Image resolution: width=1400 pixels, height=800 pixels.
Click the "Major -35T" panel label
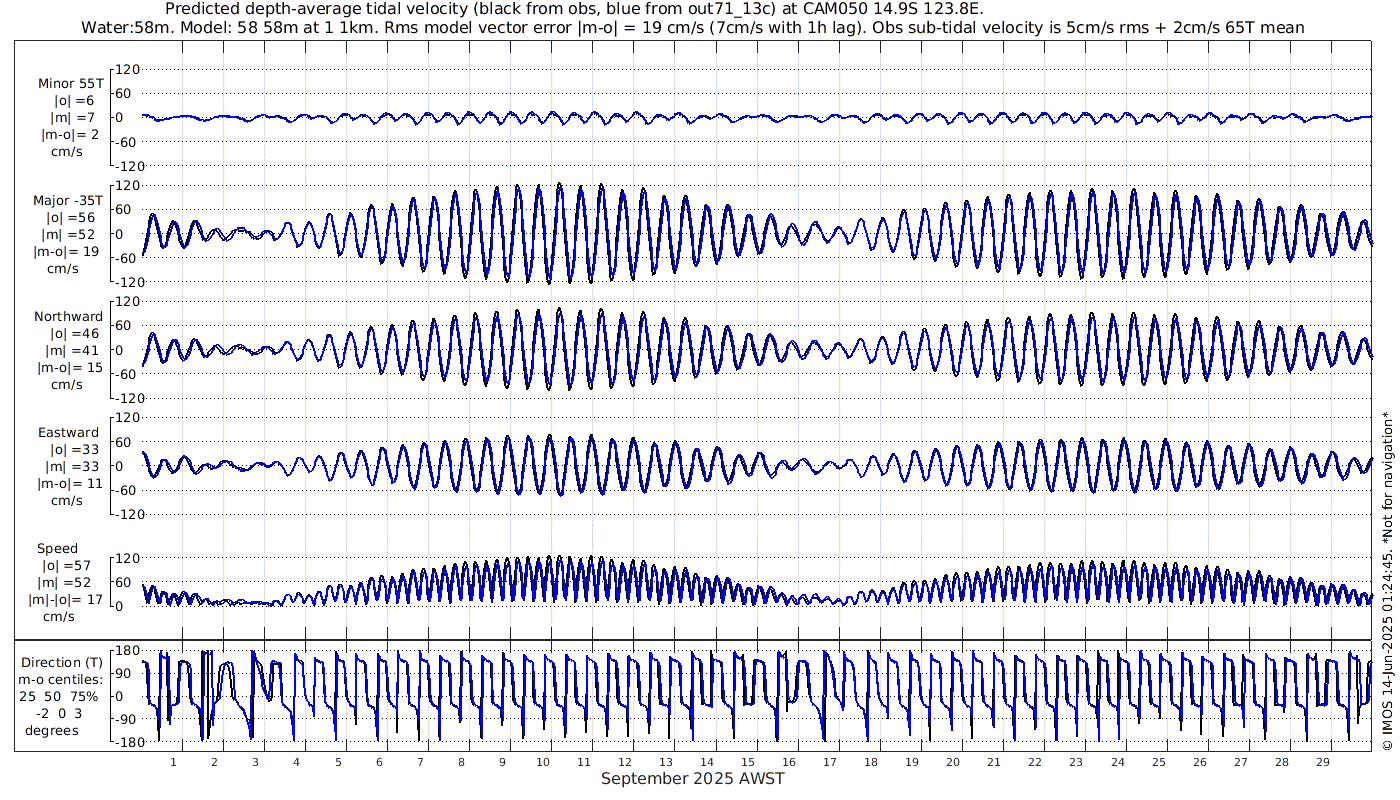[x=68, y=200]
